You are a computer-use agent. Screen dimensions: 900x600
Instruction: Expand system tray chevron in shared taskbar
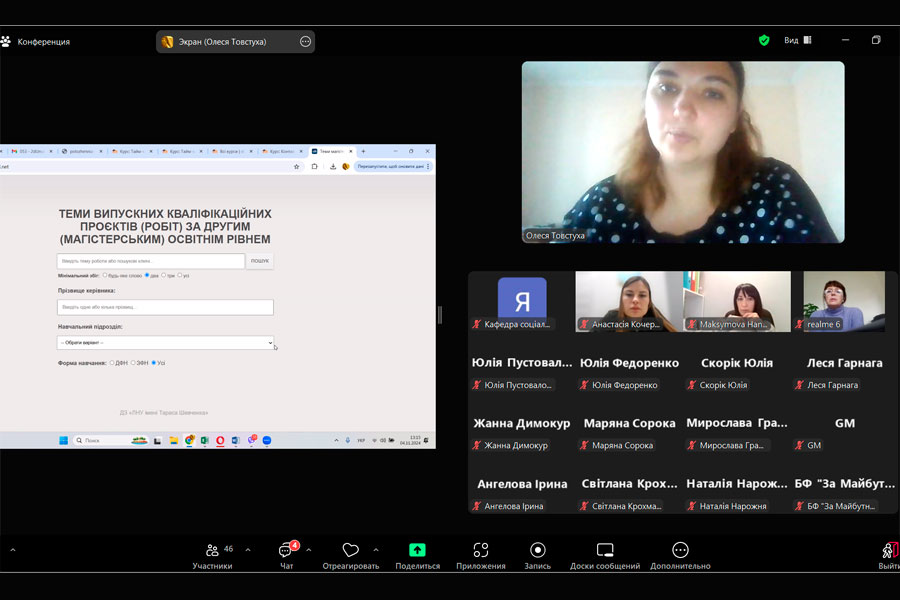[x=336, y=440]
